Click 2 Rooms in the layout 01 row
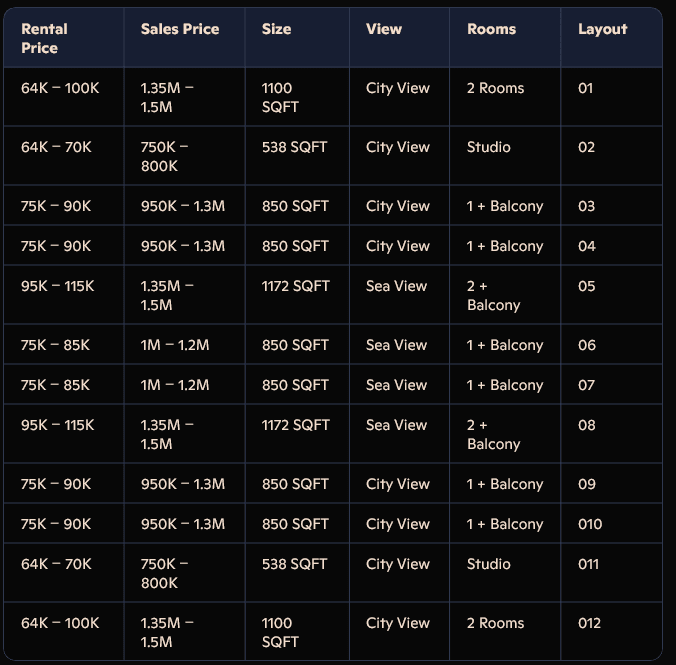This screenshot has height=665, width=676. tap(495, 88)
